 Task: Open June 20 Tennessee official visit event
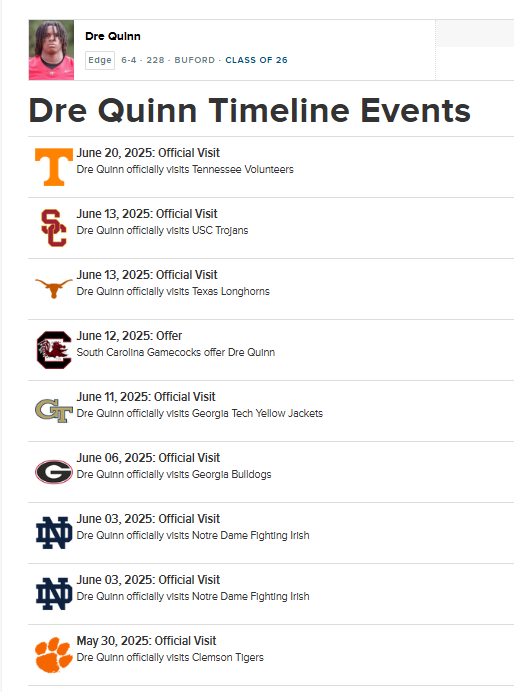(x=271, y=167)
